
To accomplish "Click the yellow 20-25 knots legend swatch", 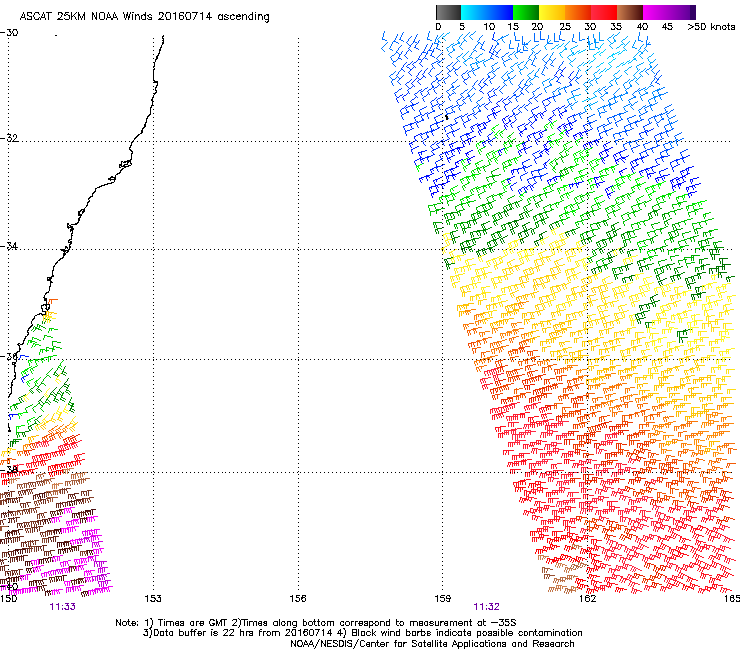I will [x=552, y=12].
